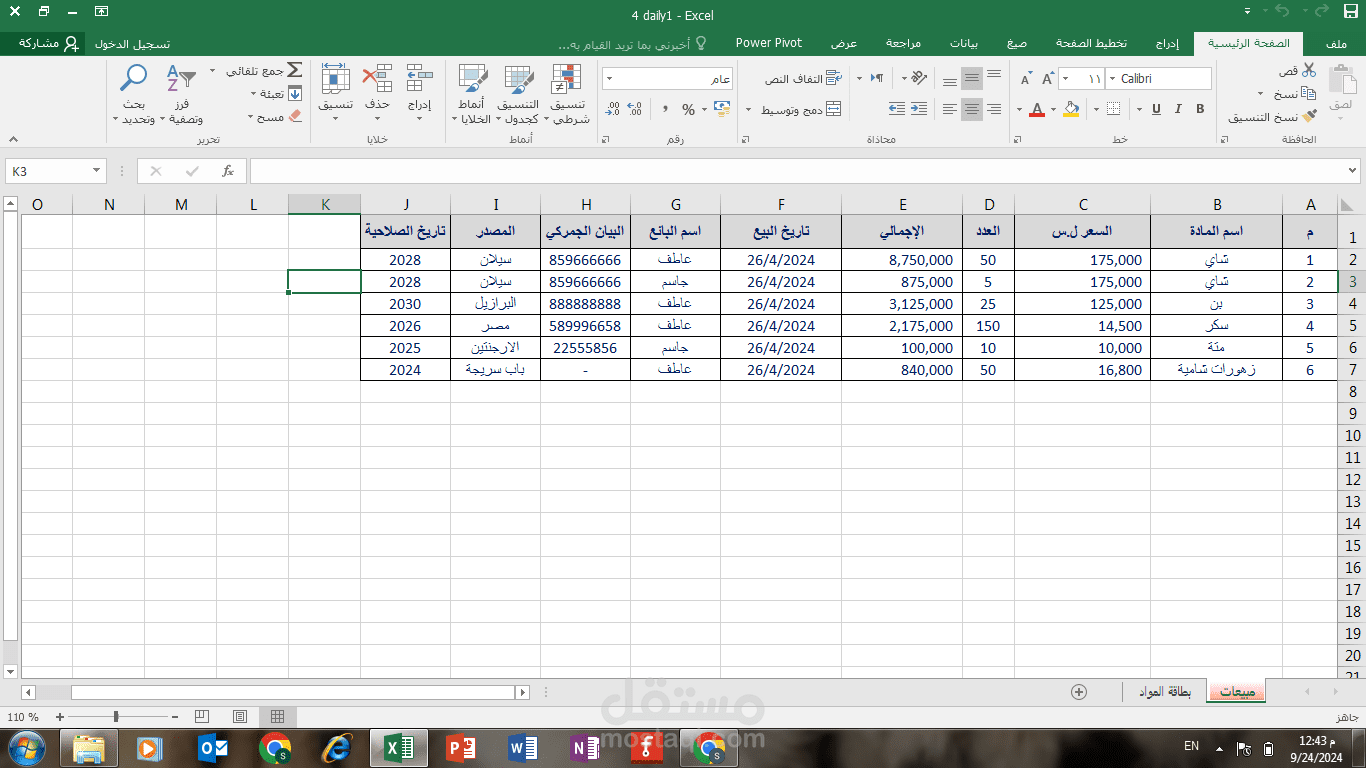Apply borders using the borders icon

tap(1115, 109)
